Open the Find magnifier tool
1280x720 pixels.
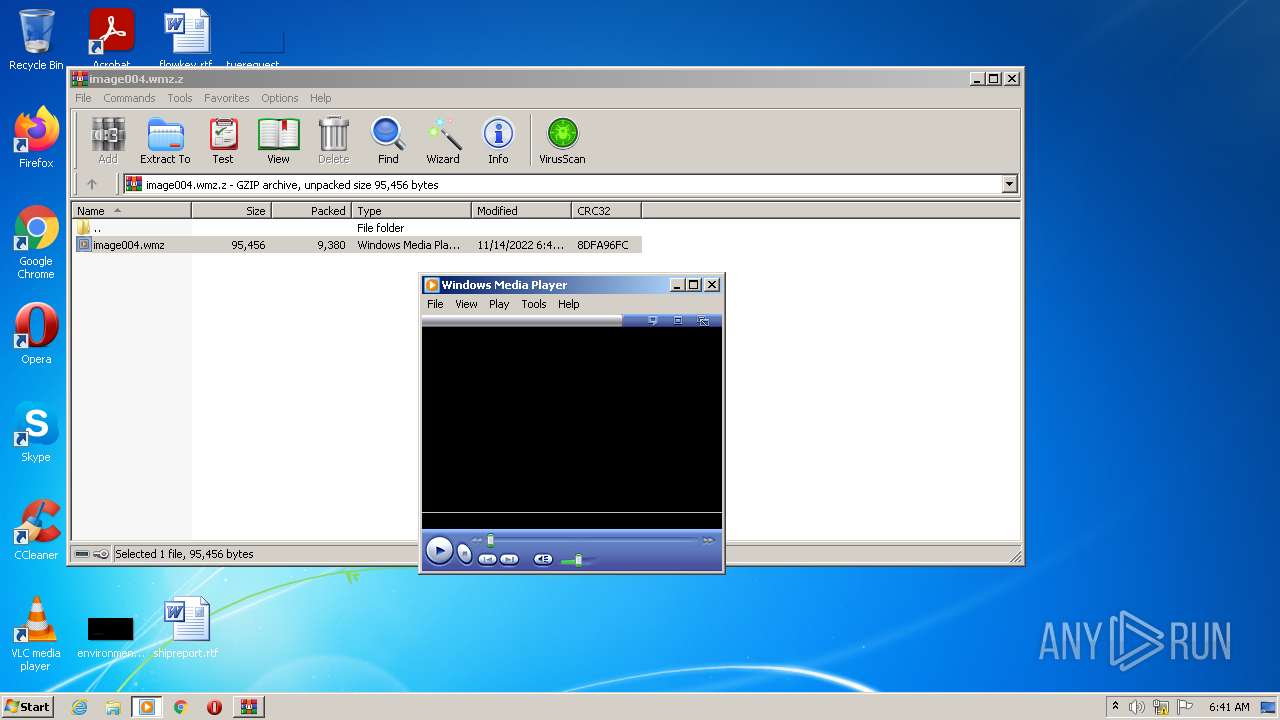coord(388,141)
